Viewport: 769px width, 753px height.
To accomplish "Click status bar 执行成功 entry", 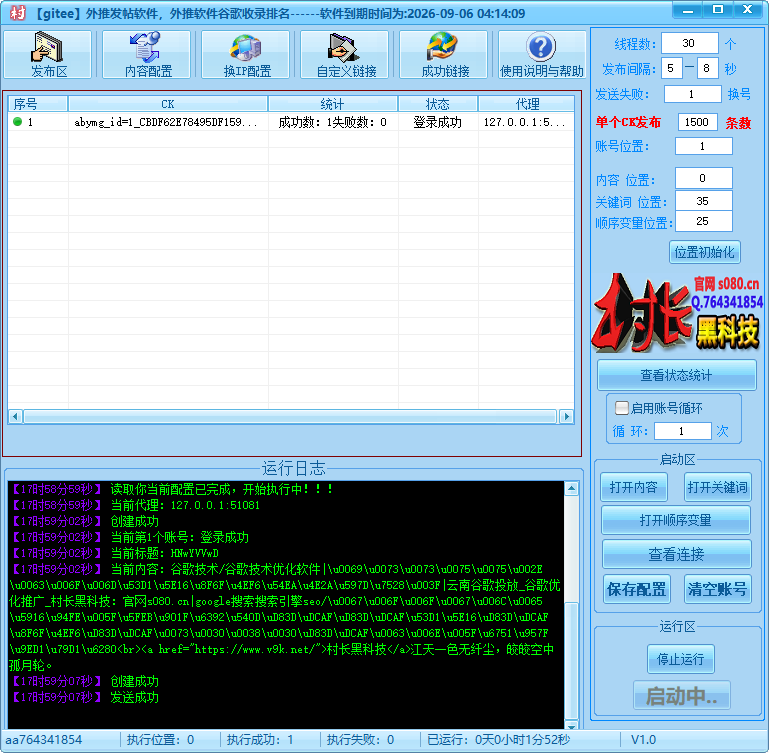I will point(260,739).
